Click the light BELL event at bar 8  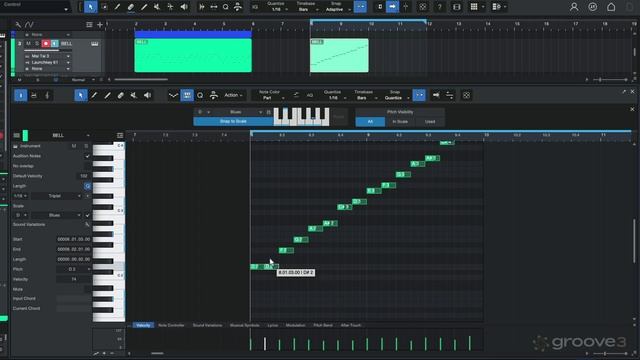click(339, 56)
